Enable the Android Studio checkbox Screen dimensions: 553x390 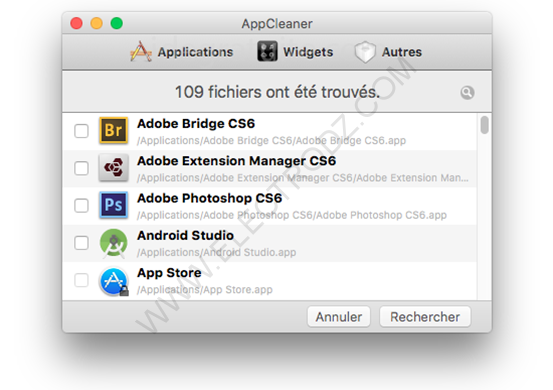point(81,243)
